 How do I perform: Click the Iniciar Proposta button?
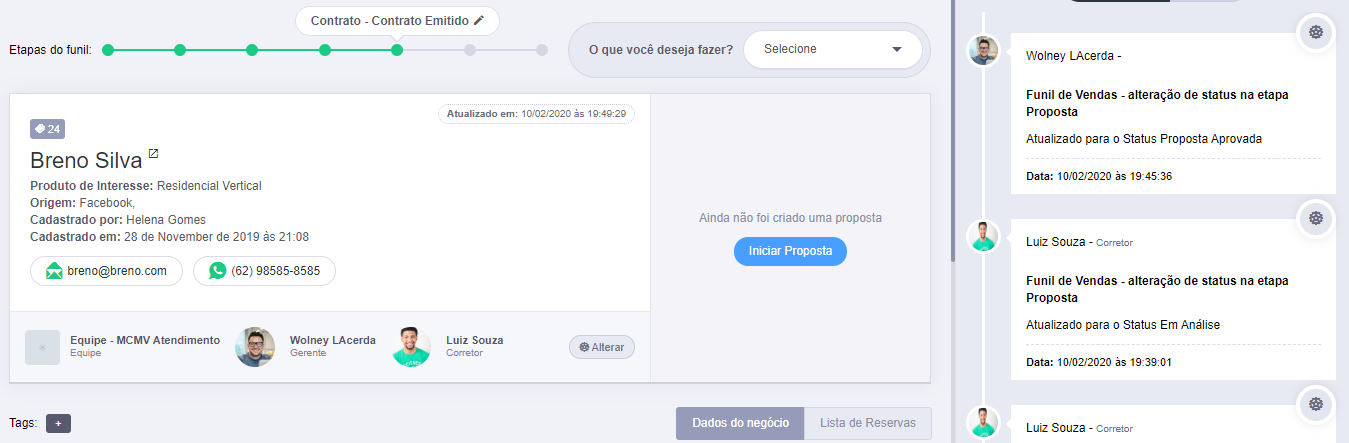pyautogui.click(x=790, y=251)
